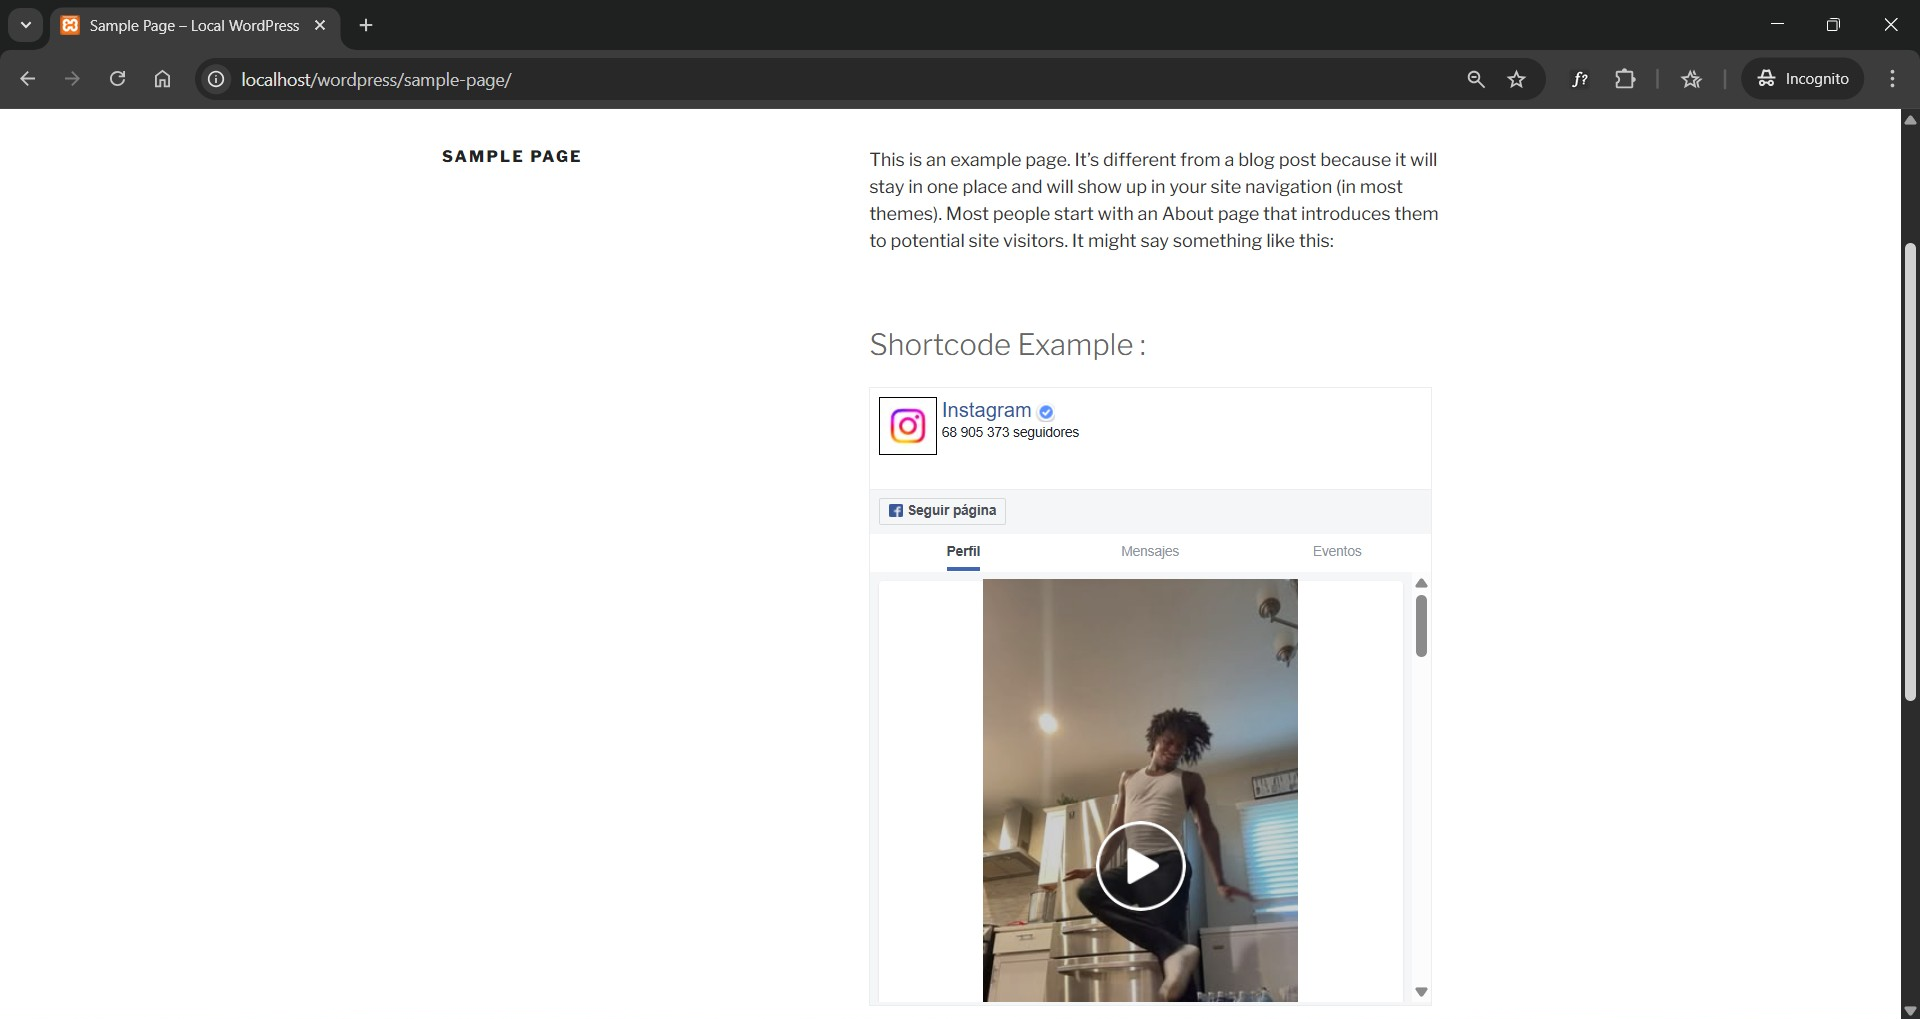Open the Extensions puzzle piece icon

[1625, 79]
